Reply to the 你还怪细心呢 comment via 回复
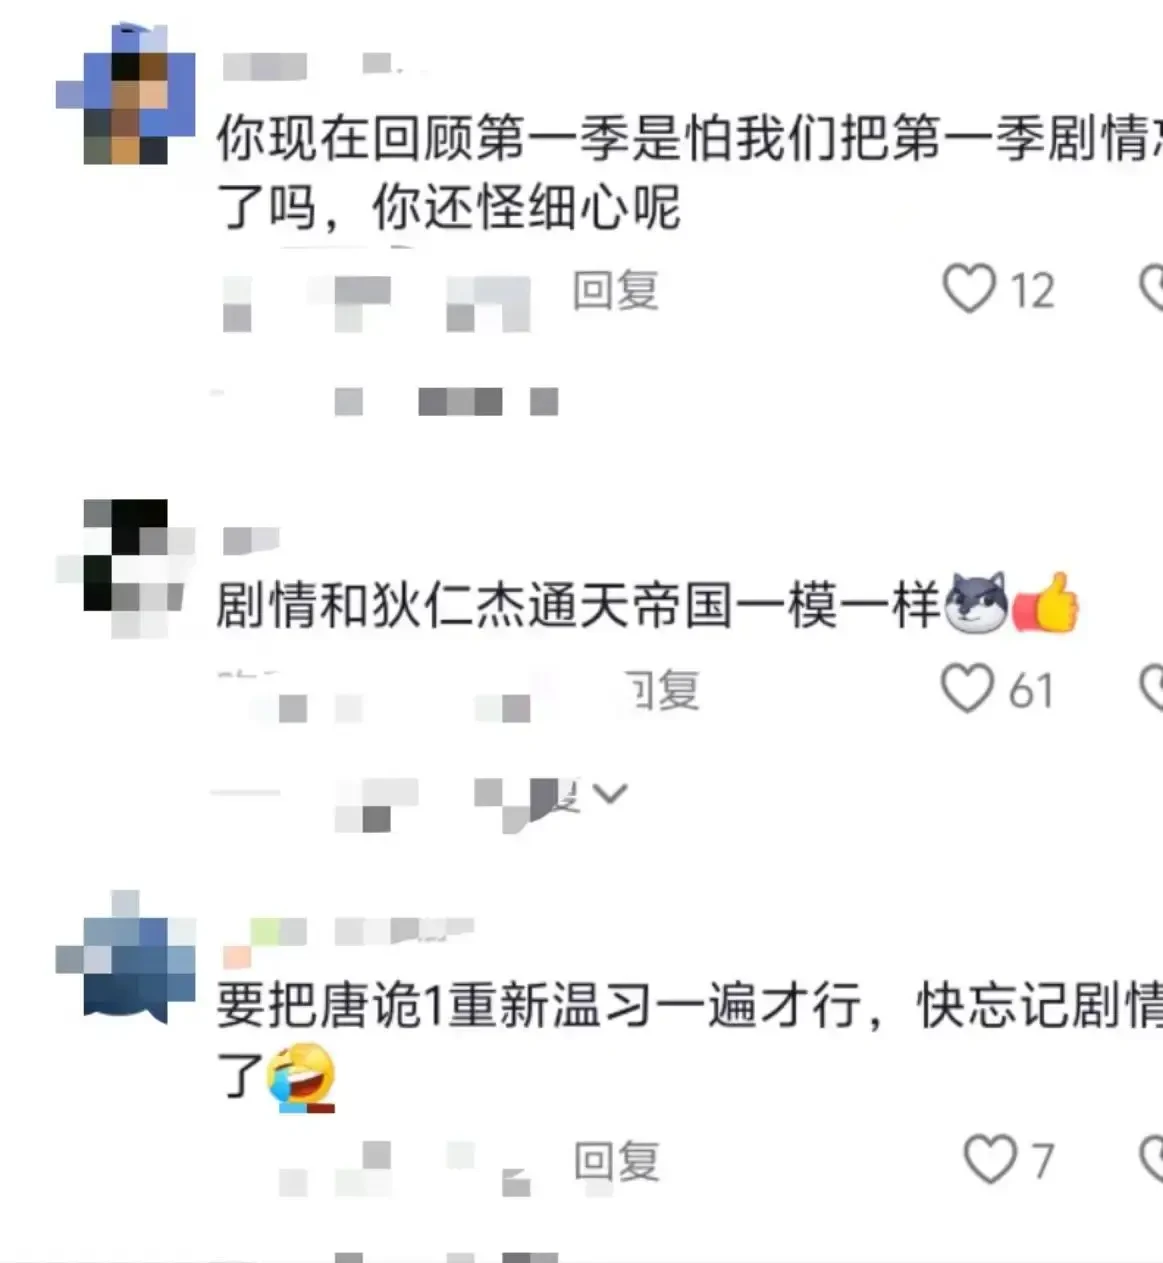This screenshot has height=1263, width=1163. (616, 291)
